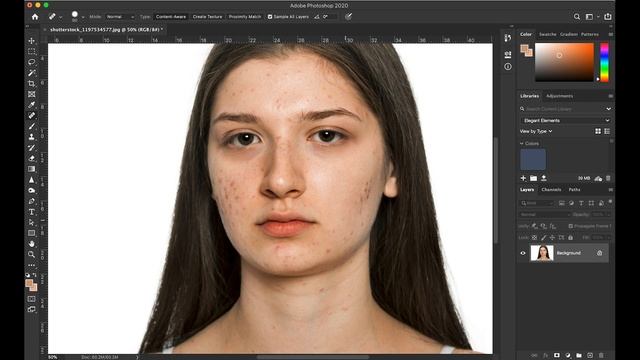Viewport: 640px width, 360px height.
Task: Open the Properties panel icon
Action: (508, 55)
